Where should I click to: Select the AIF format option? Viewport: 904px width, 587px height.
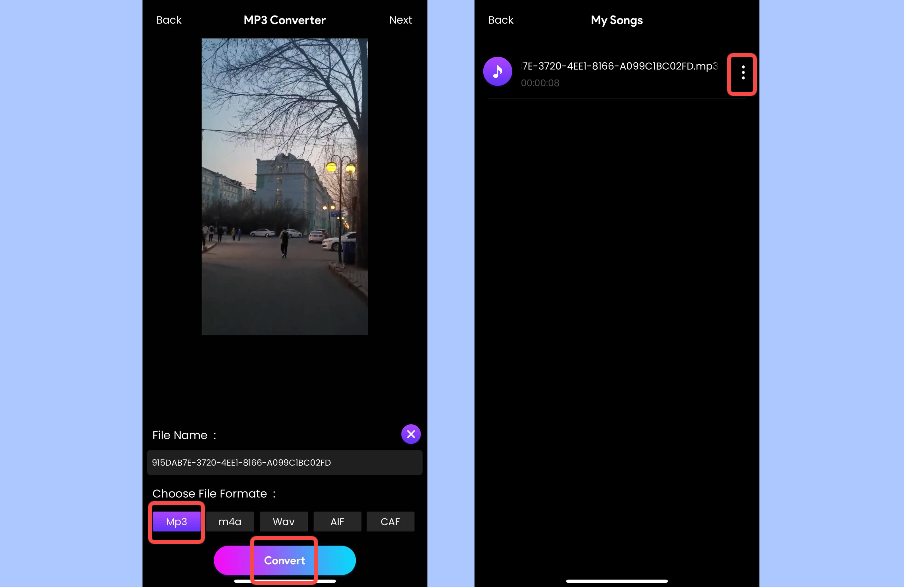tap(337, 522)
